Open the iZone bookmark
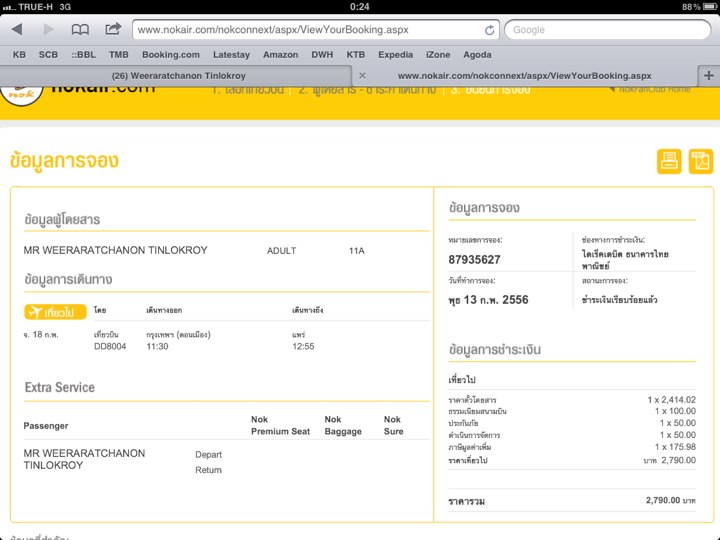The image size is (720, 540). [x=438, y=55]
